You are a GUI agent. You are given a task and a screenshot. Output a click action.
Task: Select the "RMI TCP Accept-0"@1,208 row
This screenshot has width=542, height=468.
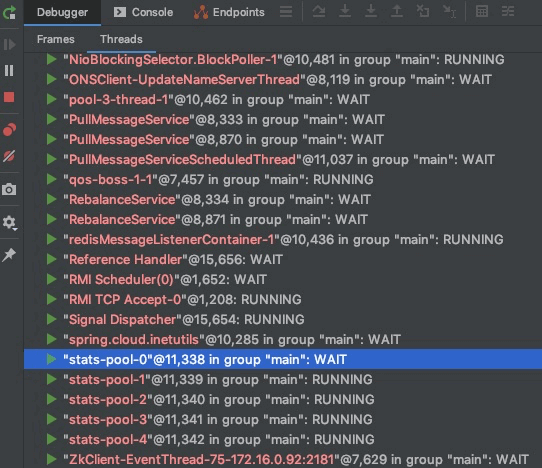coord(283,300)
